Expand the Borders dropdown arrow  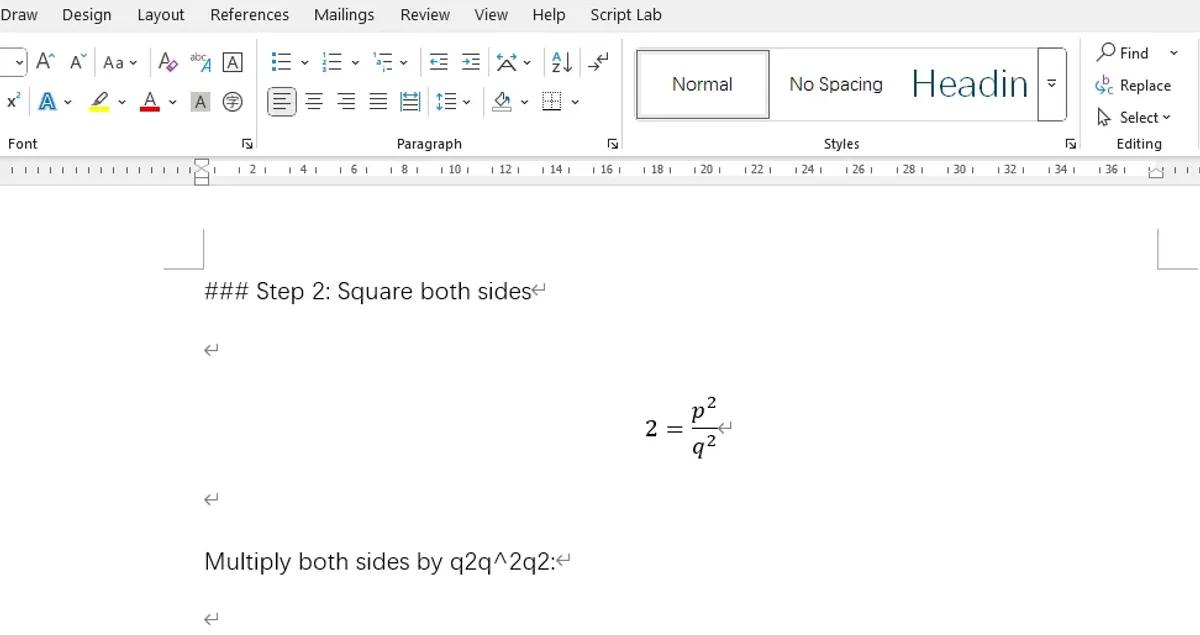(575, 101)
